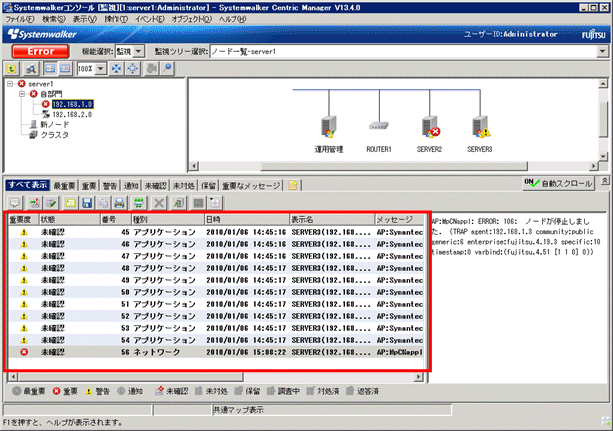This screenshot has height=431, width=613.
Task: Click the speech balloon icon in event toolbar
Action: pyautogui.click(x=15, y=203)
